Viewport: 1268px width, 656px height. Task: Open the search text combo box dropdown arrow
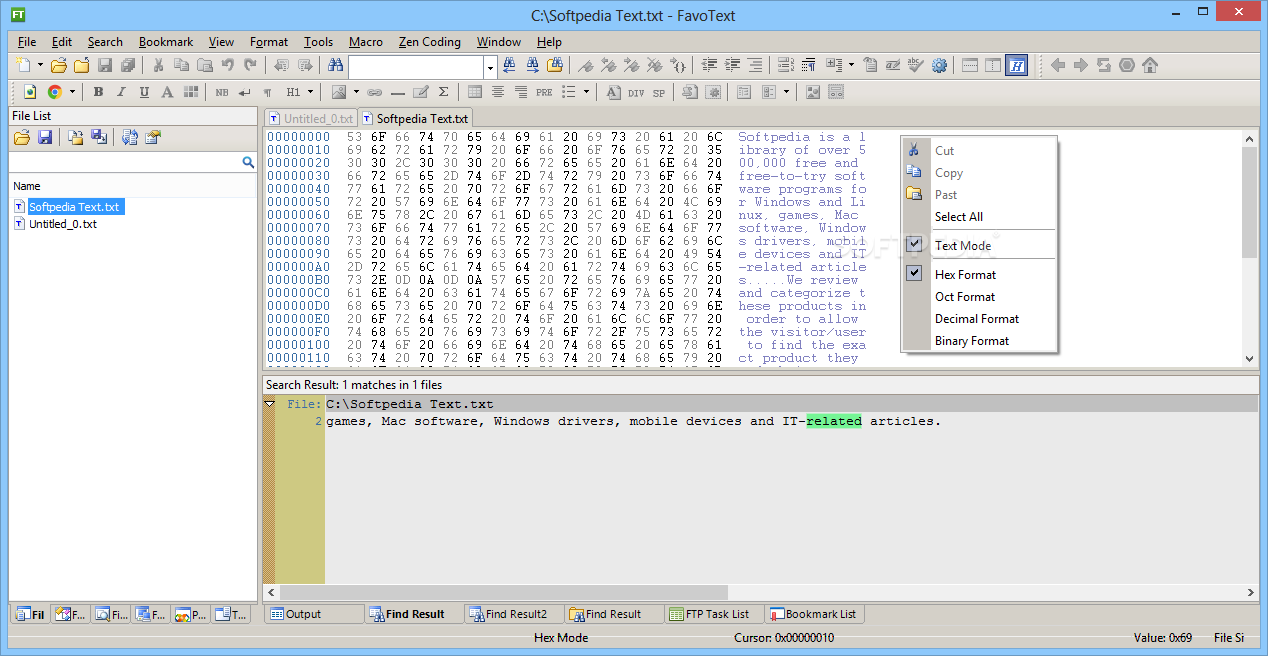(490, 67)
